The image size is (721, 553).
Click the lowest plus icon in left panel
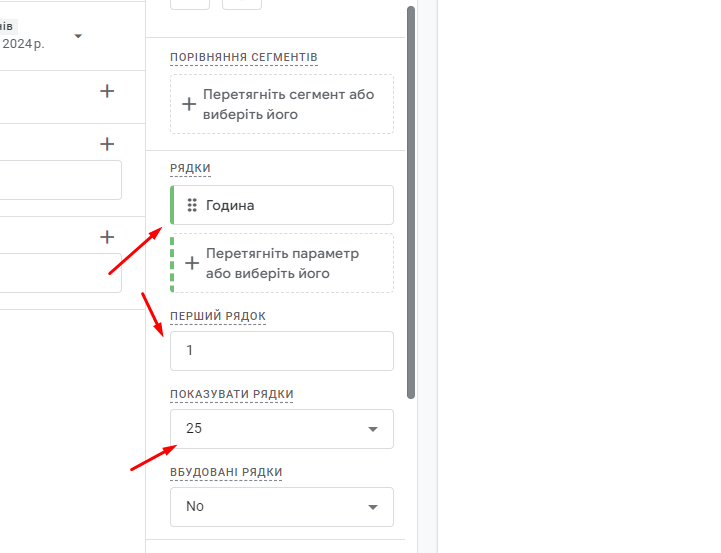tap(107, 237)
